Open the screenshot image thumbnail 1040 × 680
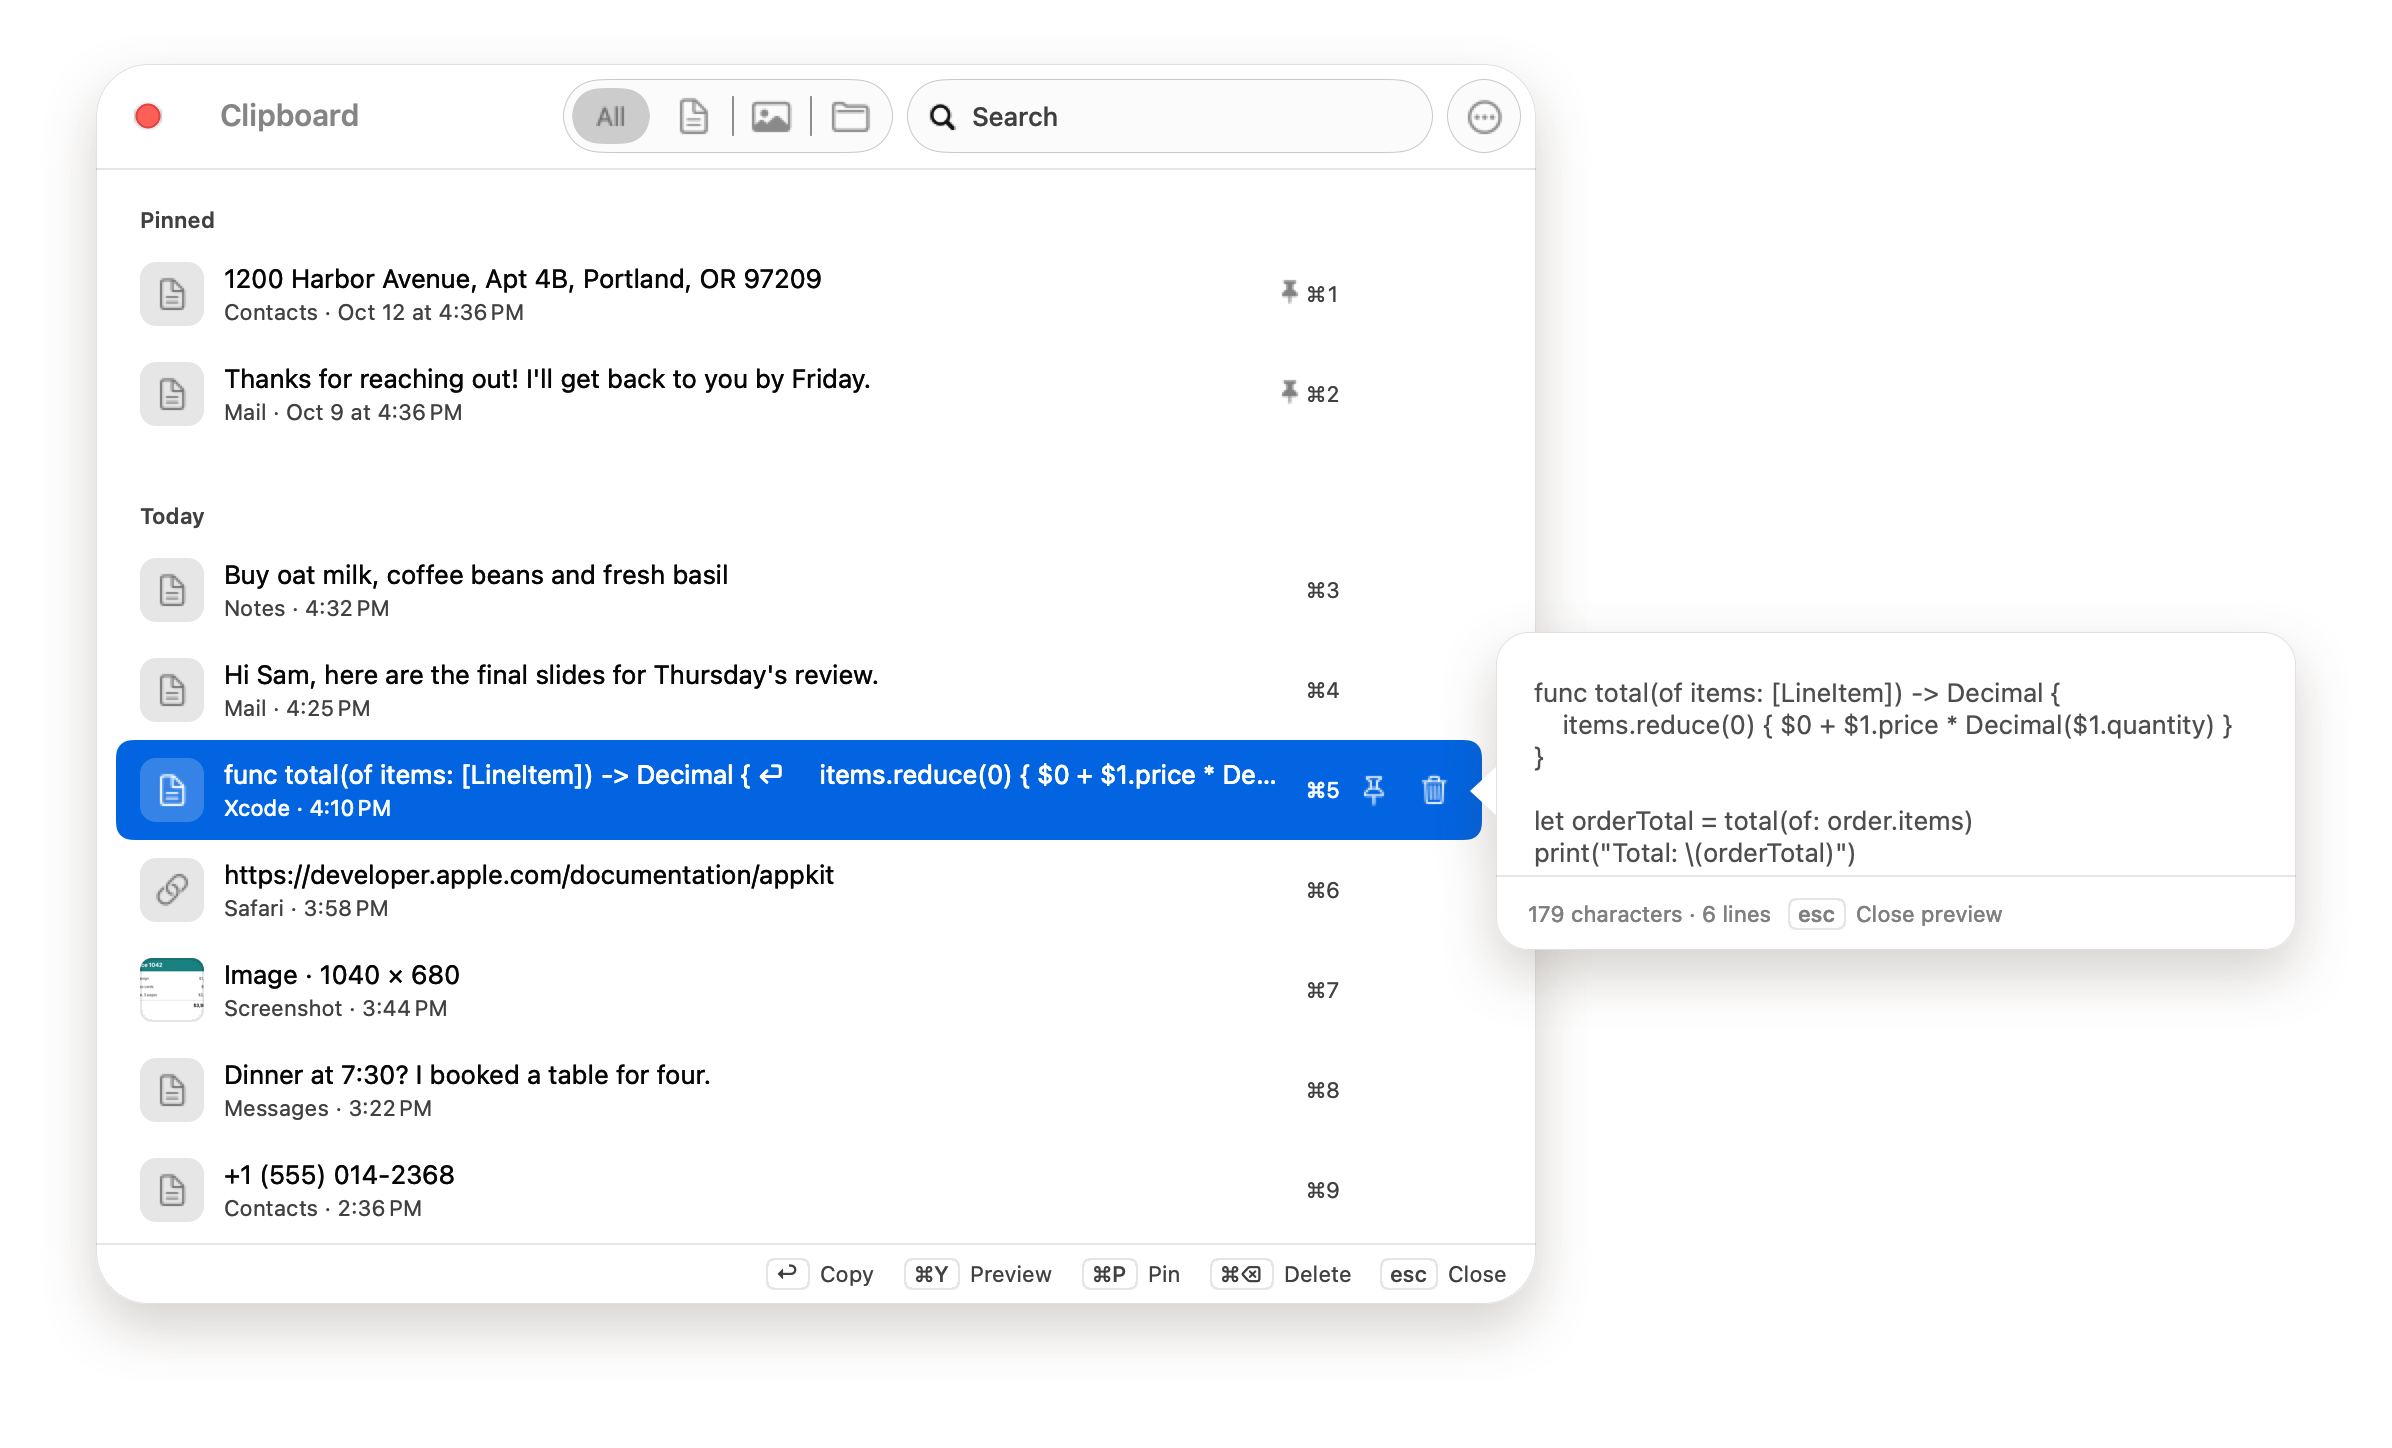This screenshot has width=2392, height=1448. pyautogui.click(x=172, y=990)
